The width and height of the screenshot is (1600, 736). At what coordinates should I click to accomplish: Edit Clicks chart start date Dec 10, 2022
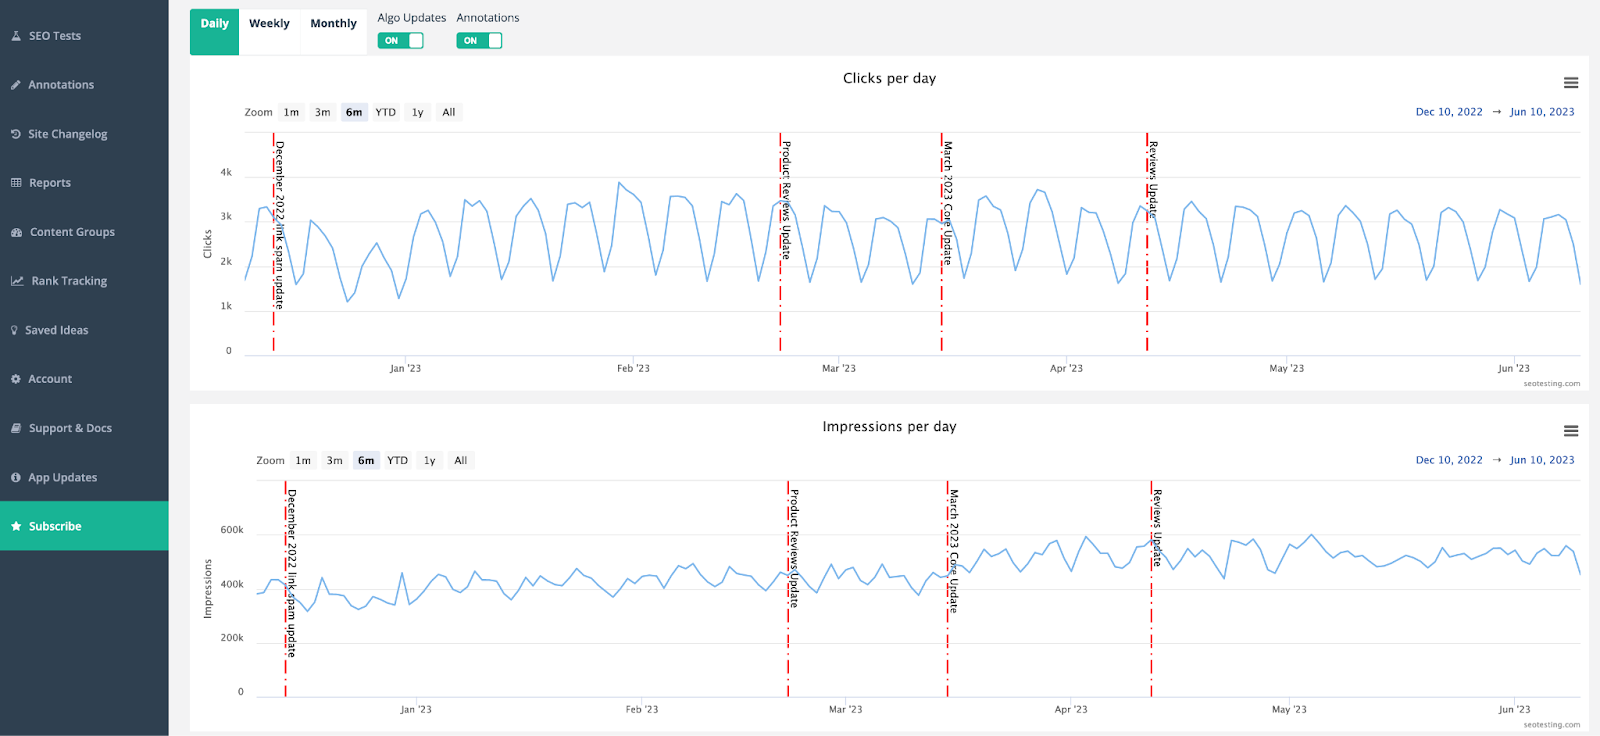point(1449,112)
